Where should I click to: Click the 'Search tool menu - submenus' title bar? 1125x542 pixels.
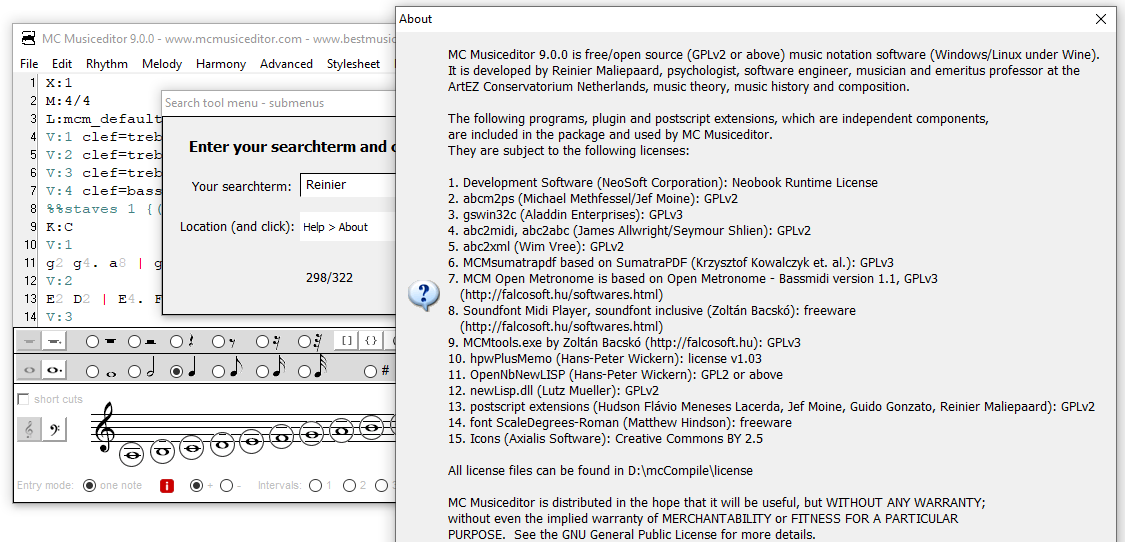tap(280, 103)
